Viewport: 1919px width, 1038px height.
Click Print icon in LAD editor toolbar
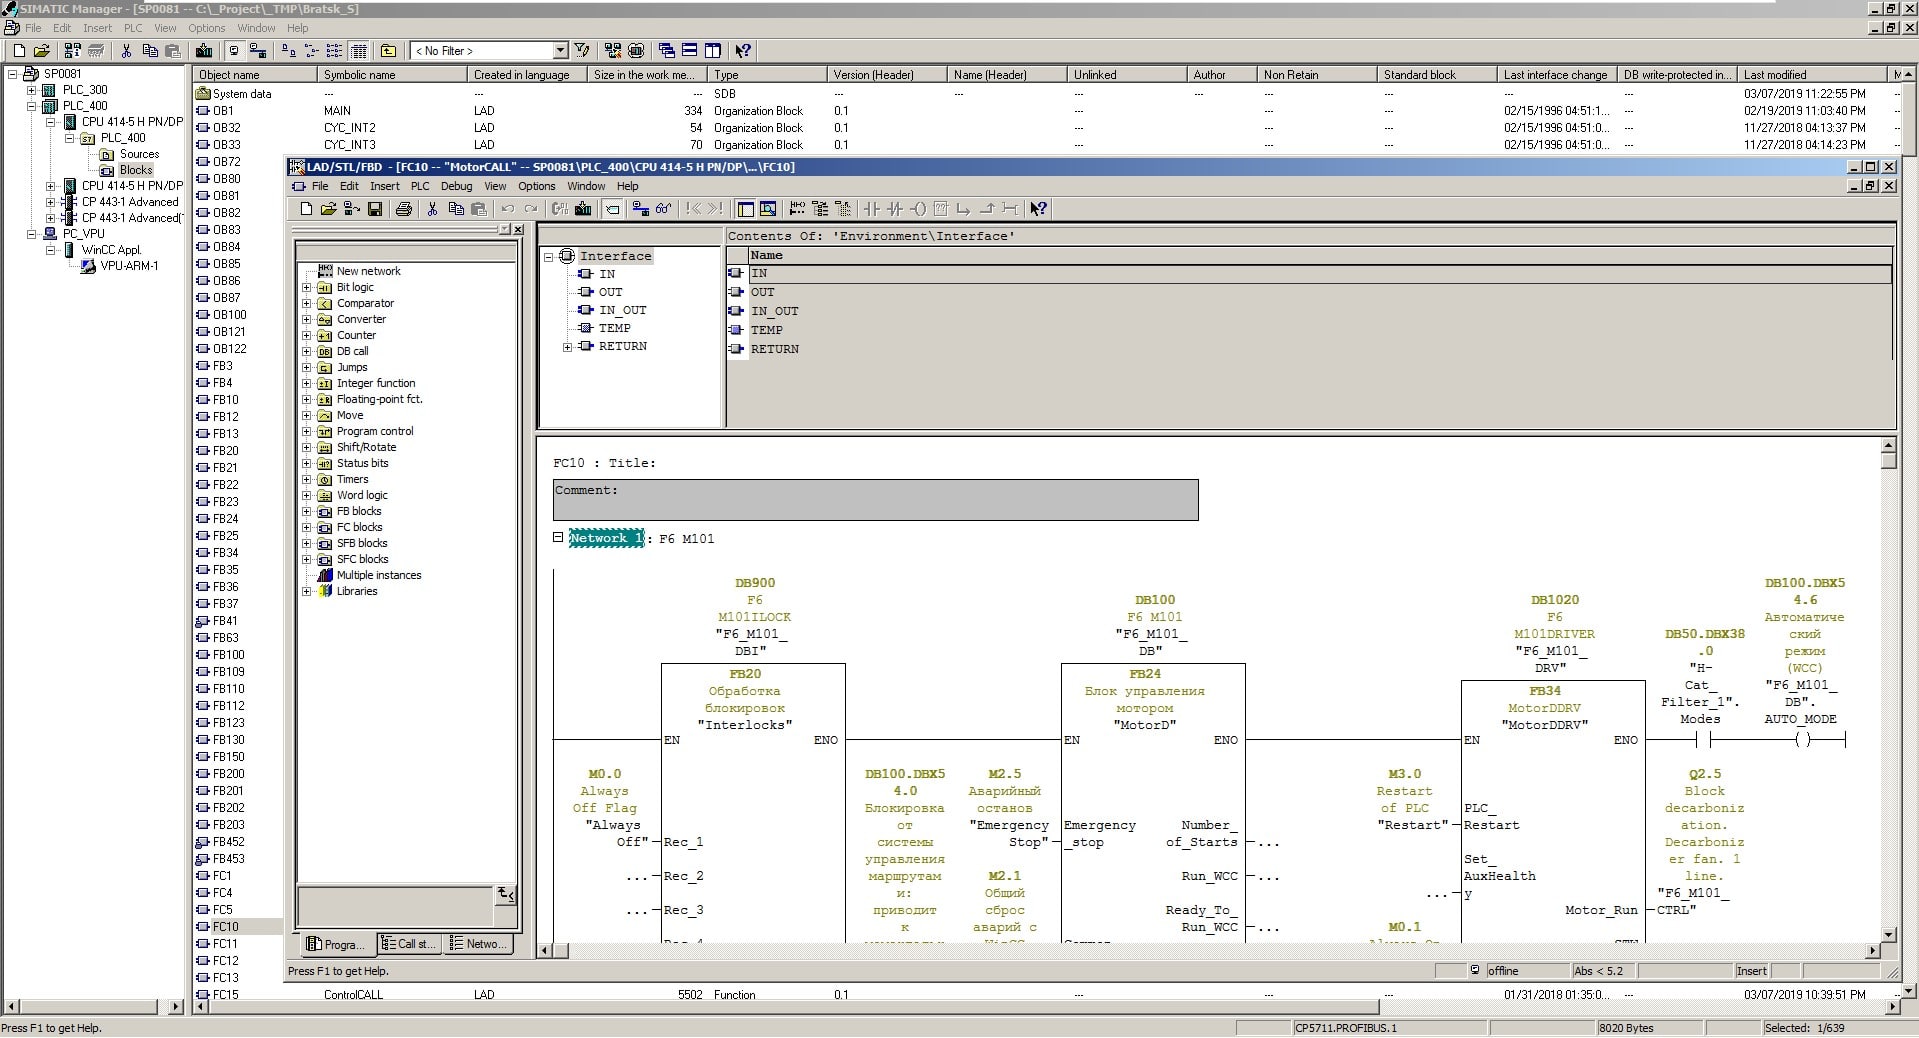pos(404,209)
